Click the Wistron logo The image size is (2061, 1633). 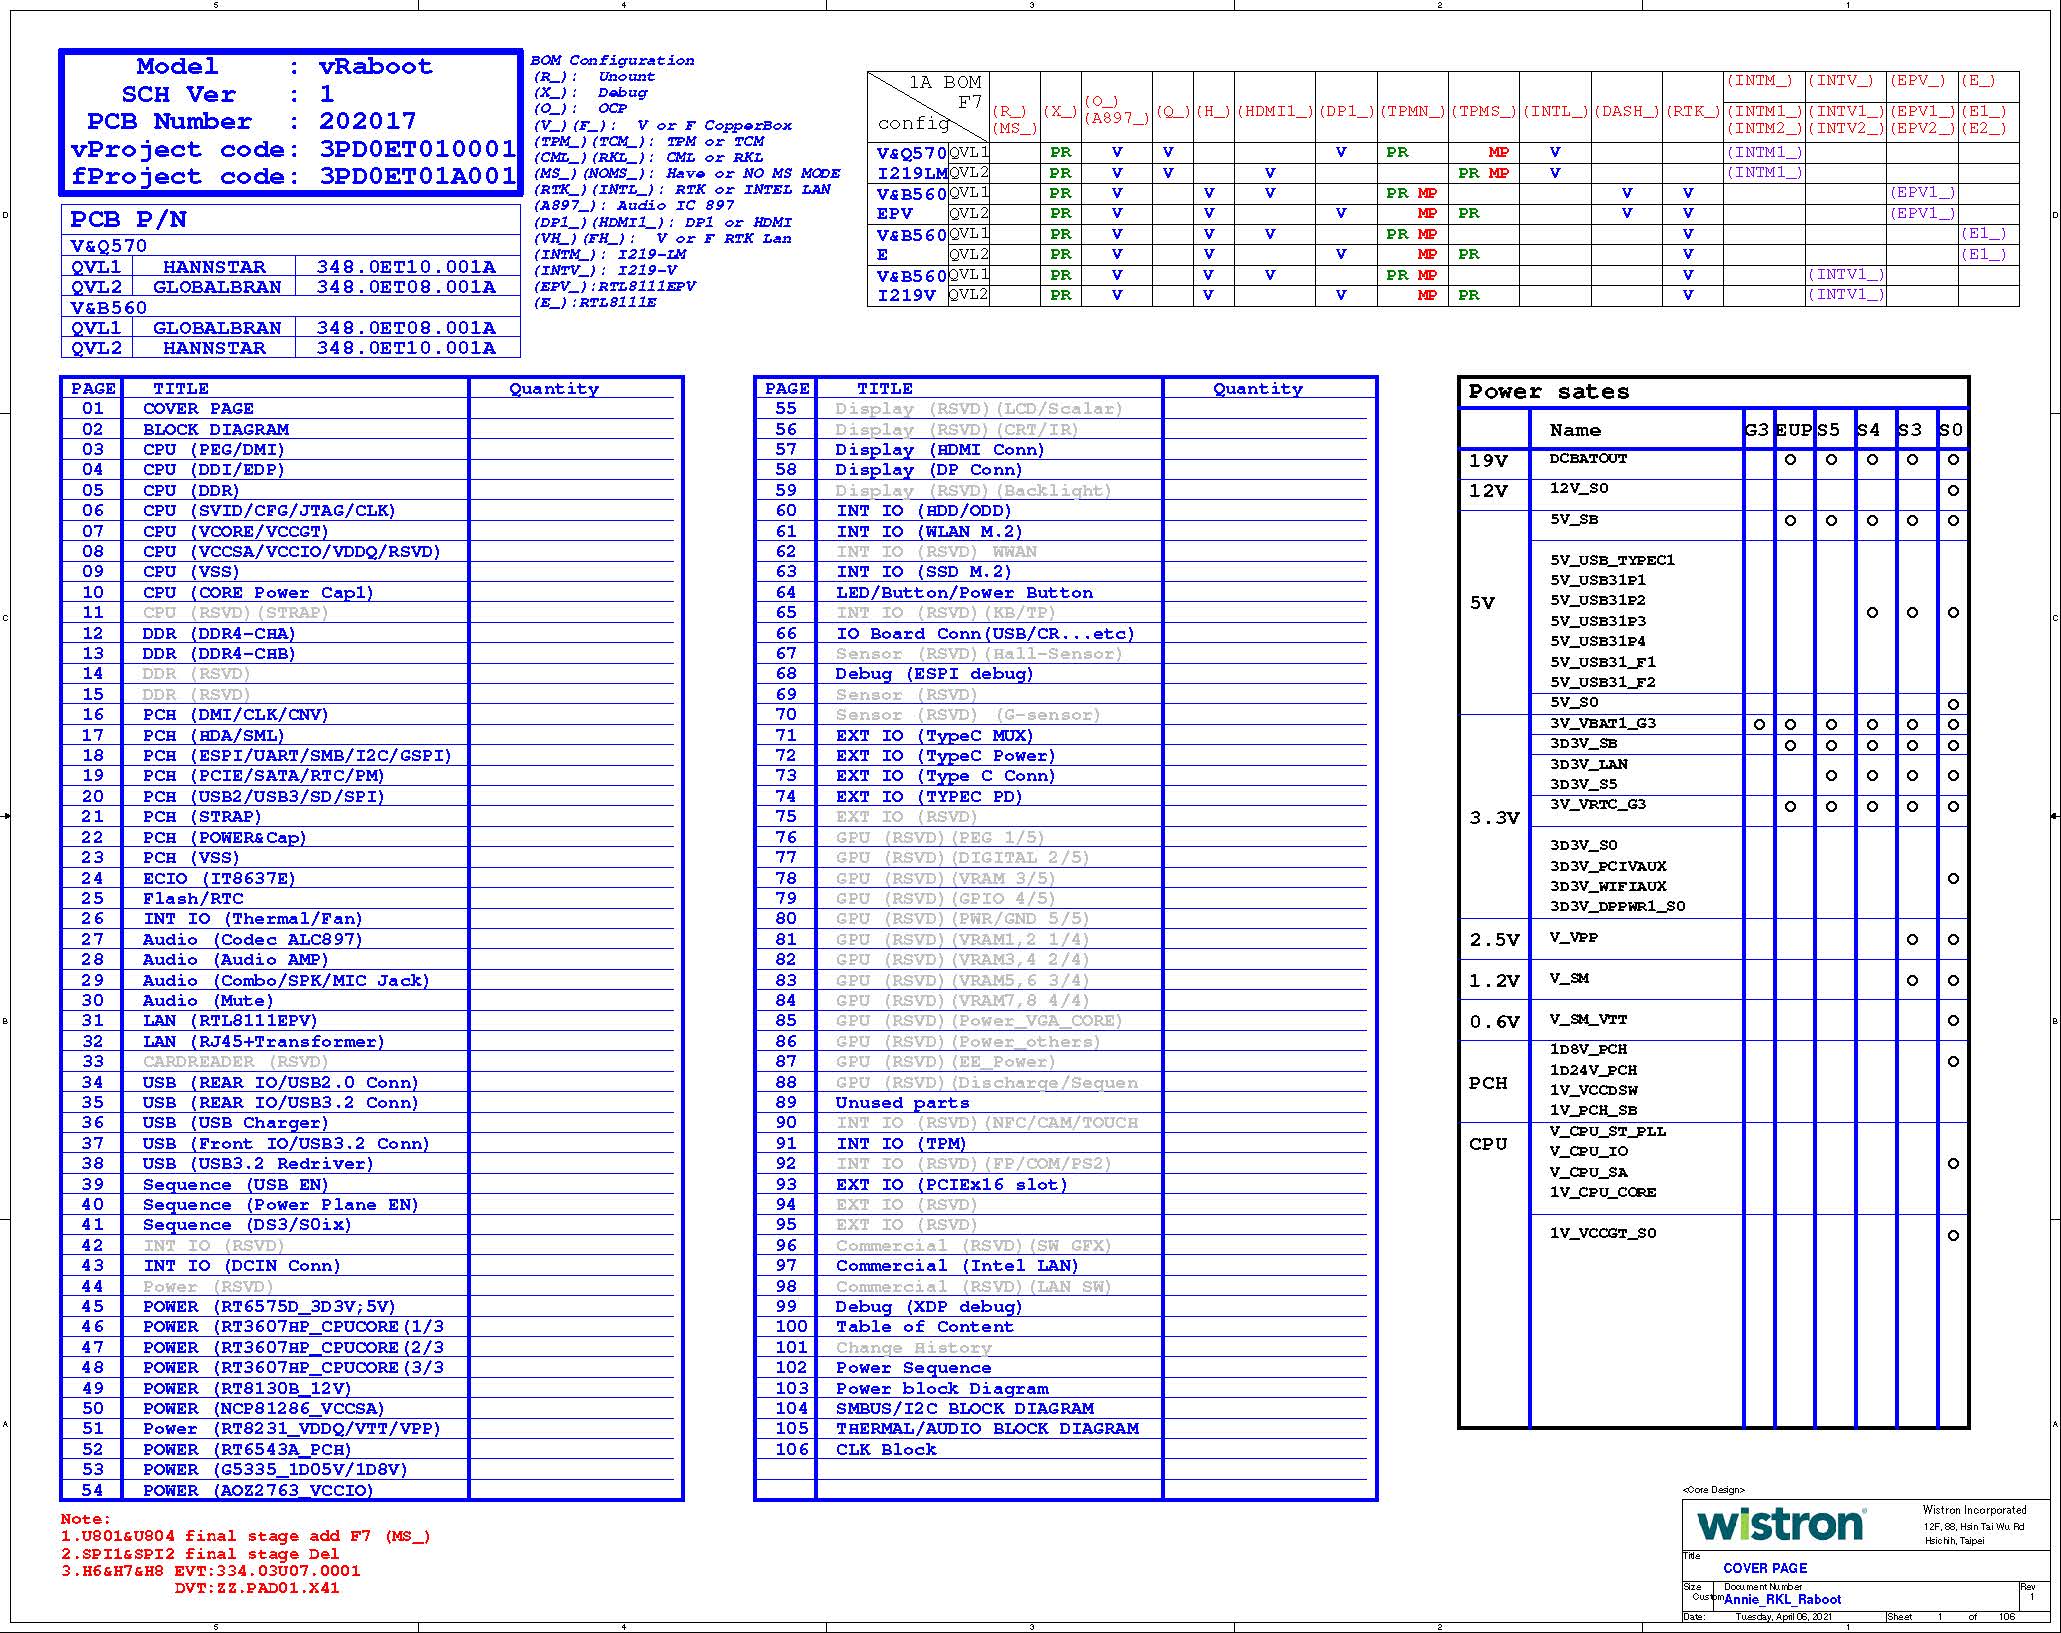(1781, 1525)
